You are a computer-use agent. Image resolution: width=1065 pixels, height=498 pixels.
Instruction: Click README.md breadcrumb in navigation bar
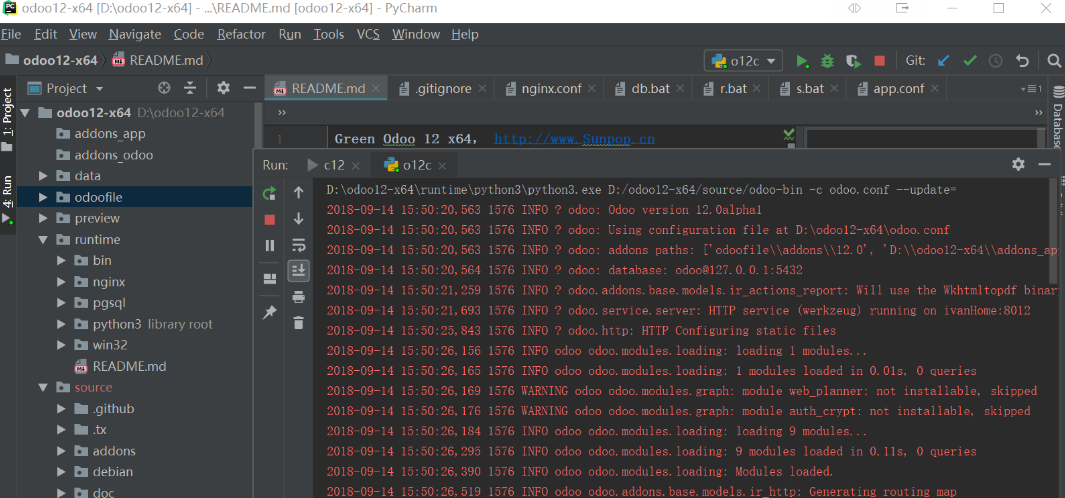click(x=158, y=60)
